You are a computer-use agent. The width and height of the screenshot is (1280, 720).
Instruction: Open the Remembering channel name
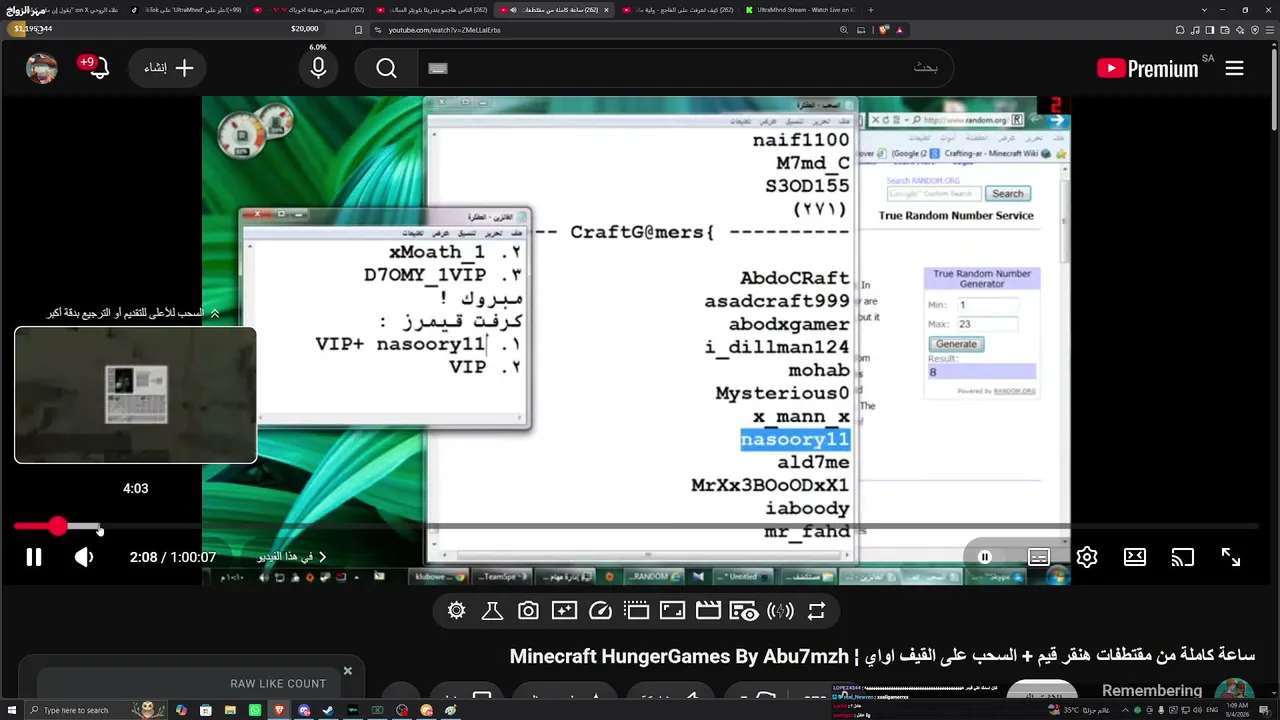1152,691
